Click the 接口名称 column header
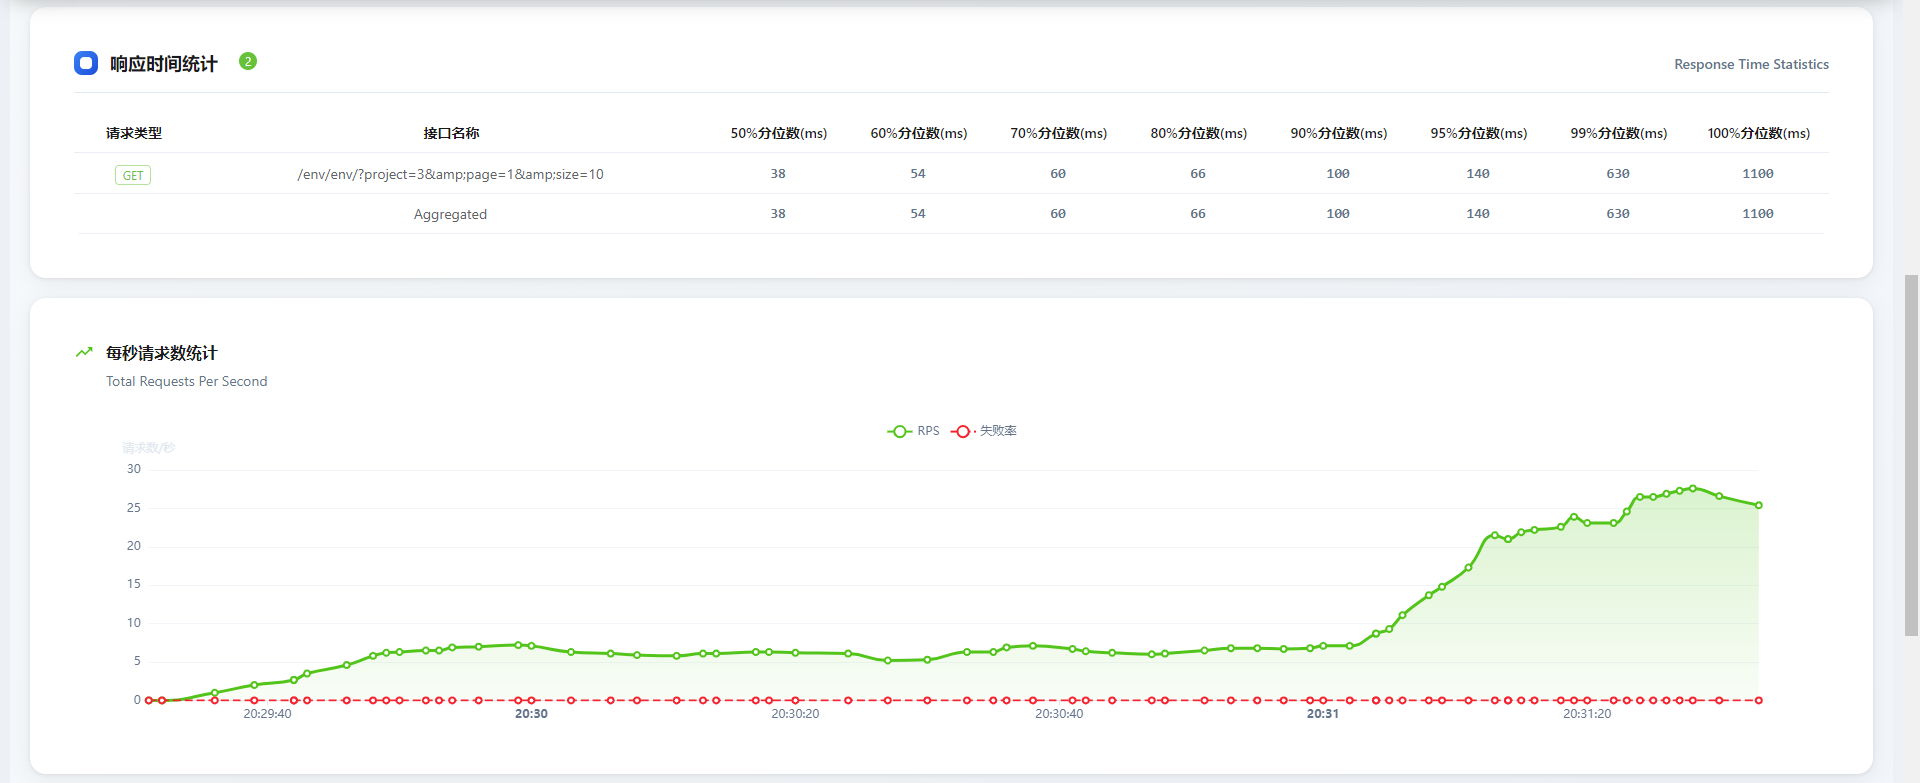The image size is (1920, 783). pos(451,133)
